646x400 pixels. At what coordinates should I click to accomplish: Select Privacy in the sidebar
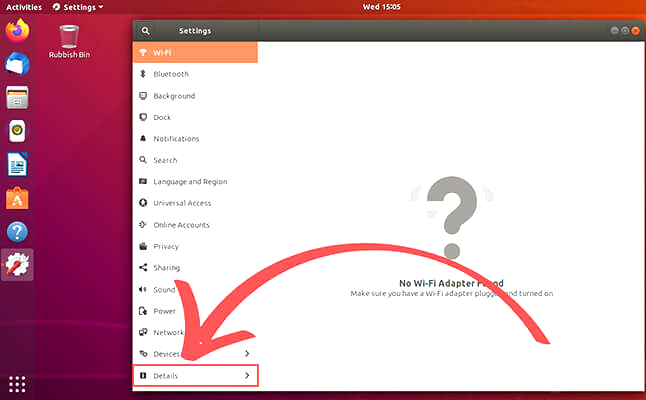(x=195, y=246)
